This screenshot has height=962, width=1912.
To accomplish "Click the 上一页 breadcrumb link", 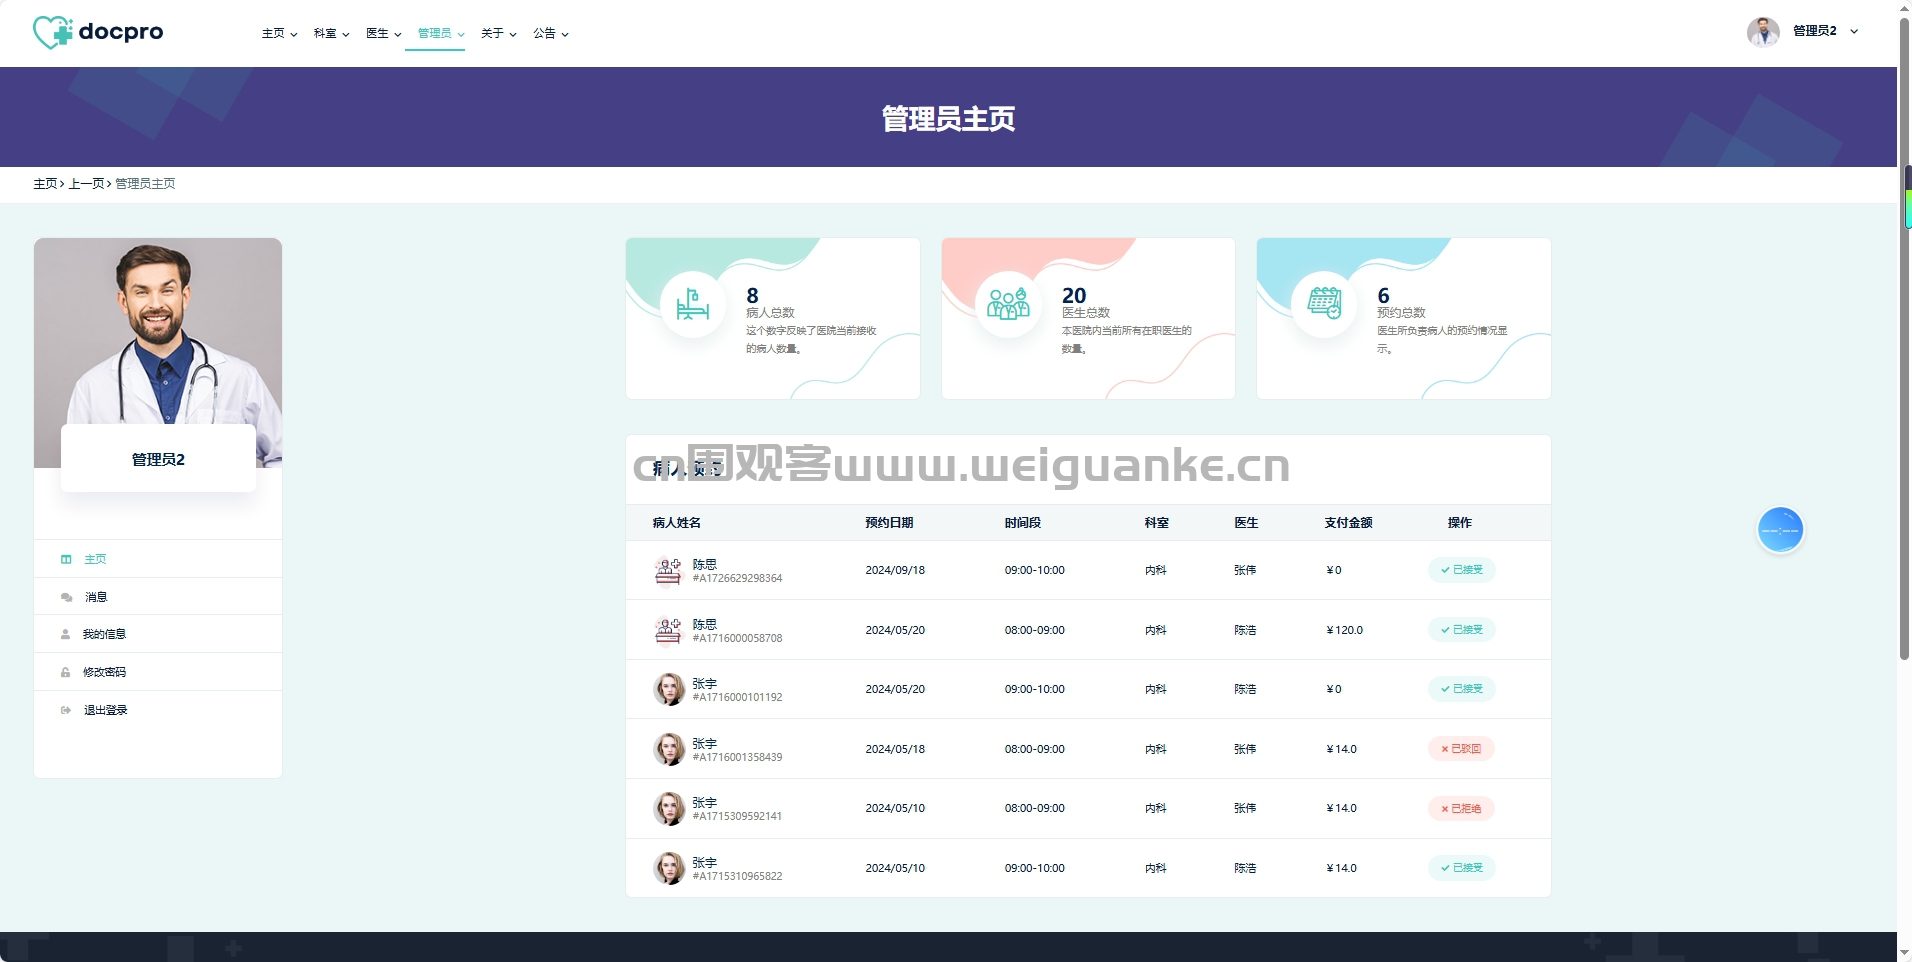I will (x=86, y=184).
